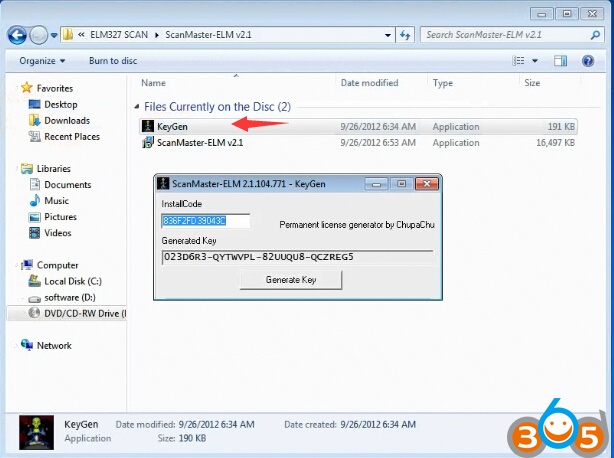Click the Desktop icon in sidebar
The height and width of the screenshot is (458, 614).
point(34,104)
